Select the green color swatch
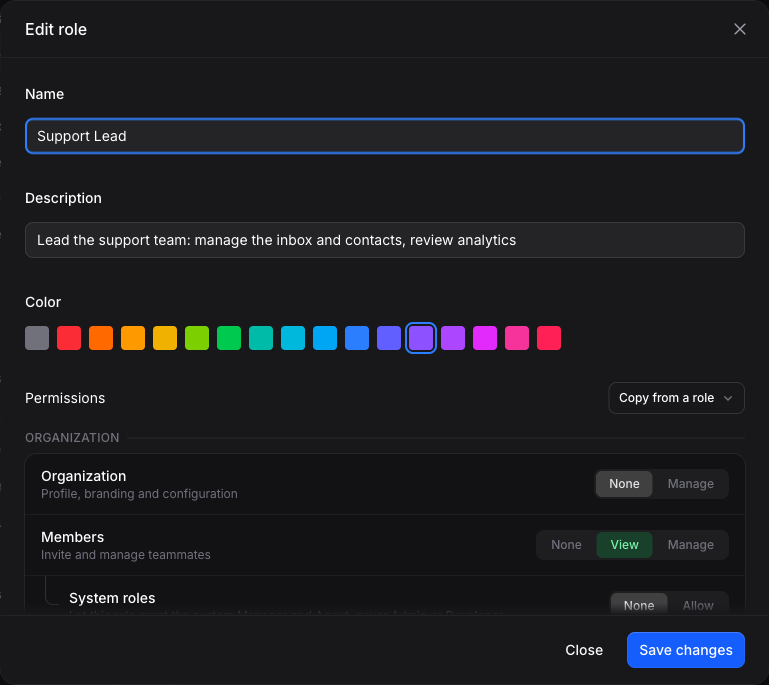Viewport: 769px width, 685px height. point(229,338)
